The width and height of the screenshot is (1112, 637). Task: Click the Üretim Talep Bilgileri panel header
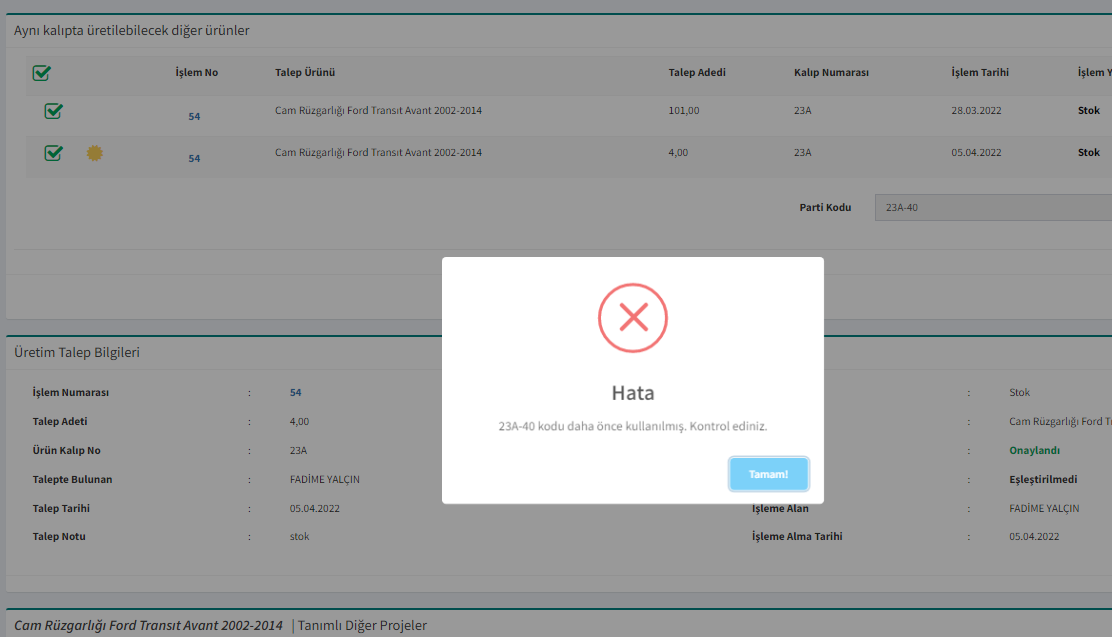click(x=77, y=353)
